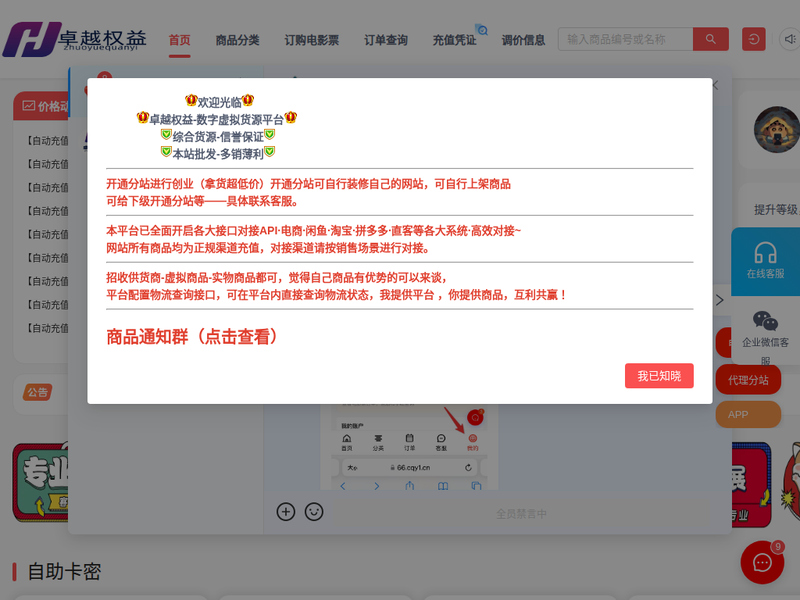Click the orange 公告 badge

point(38,392)
